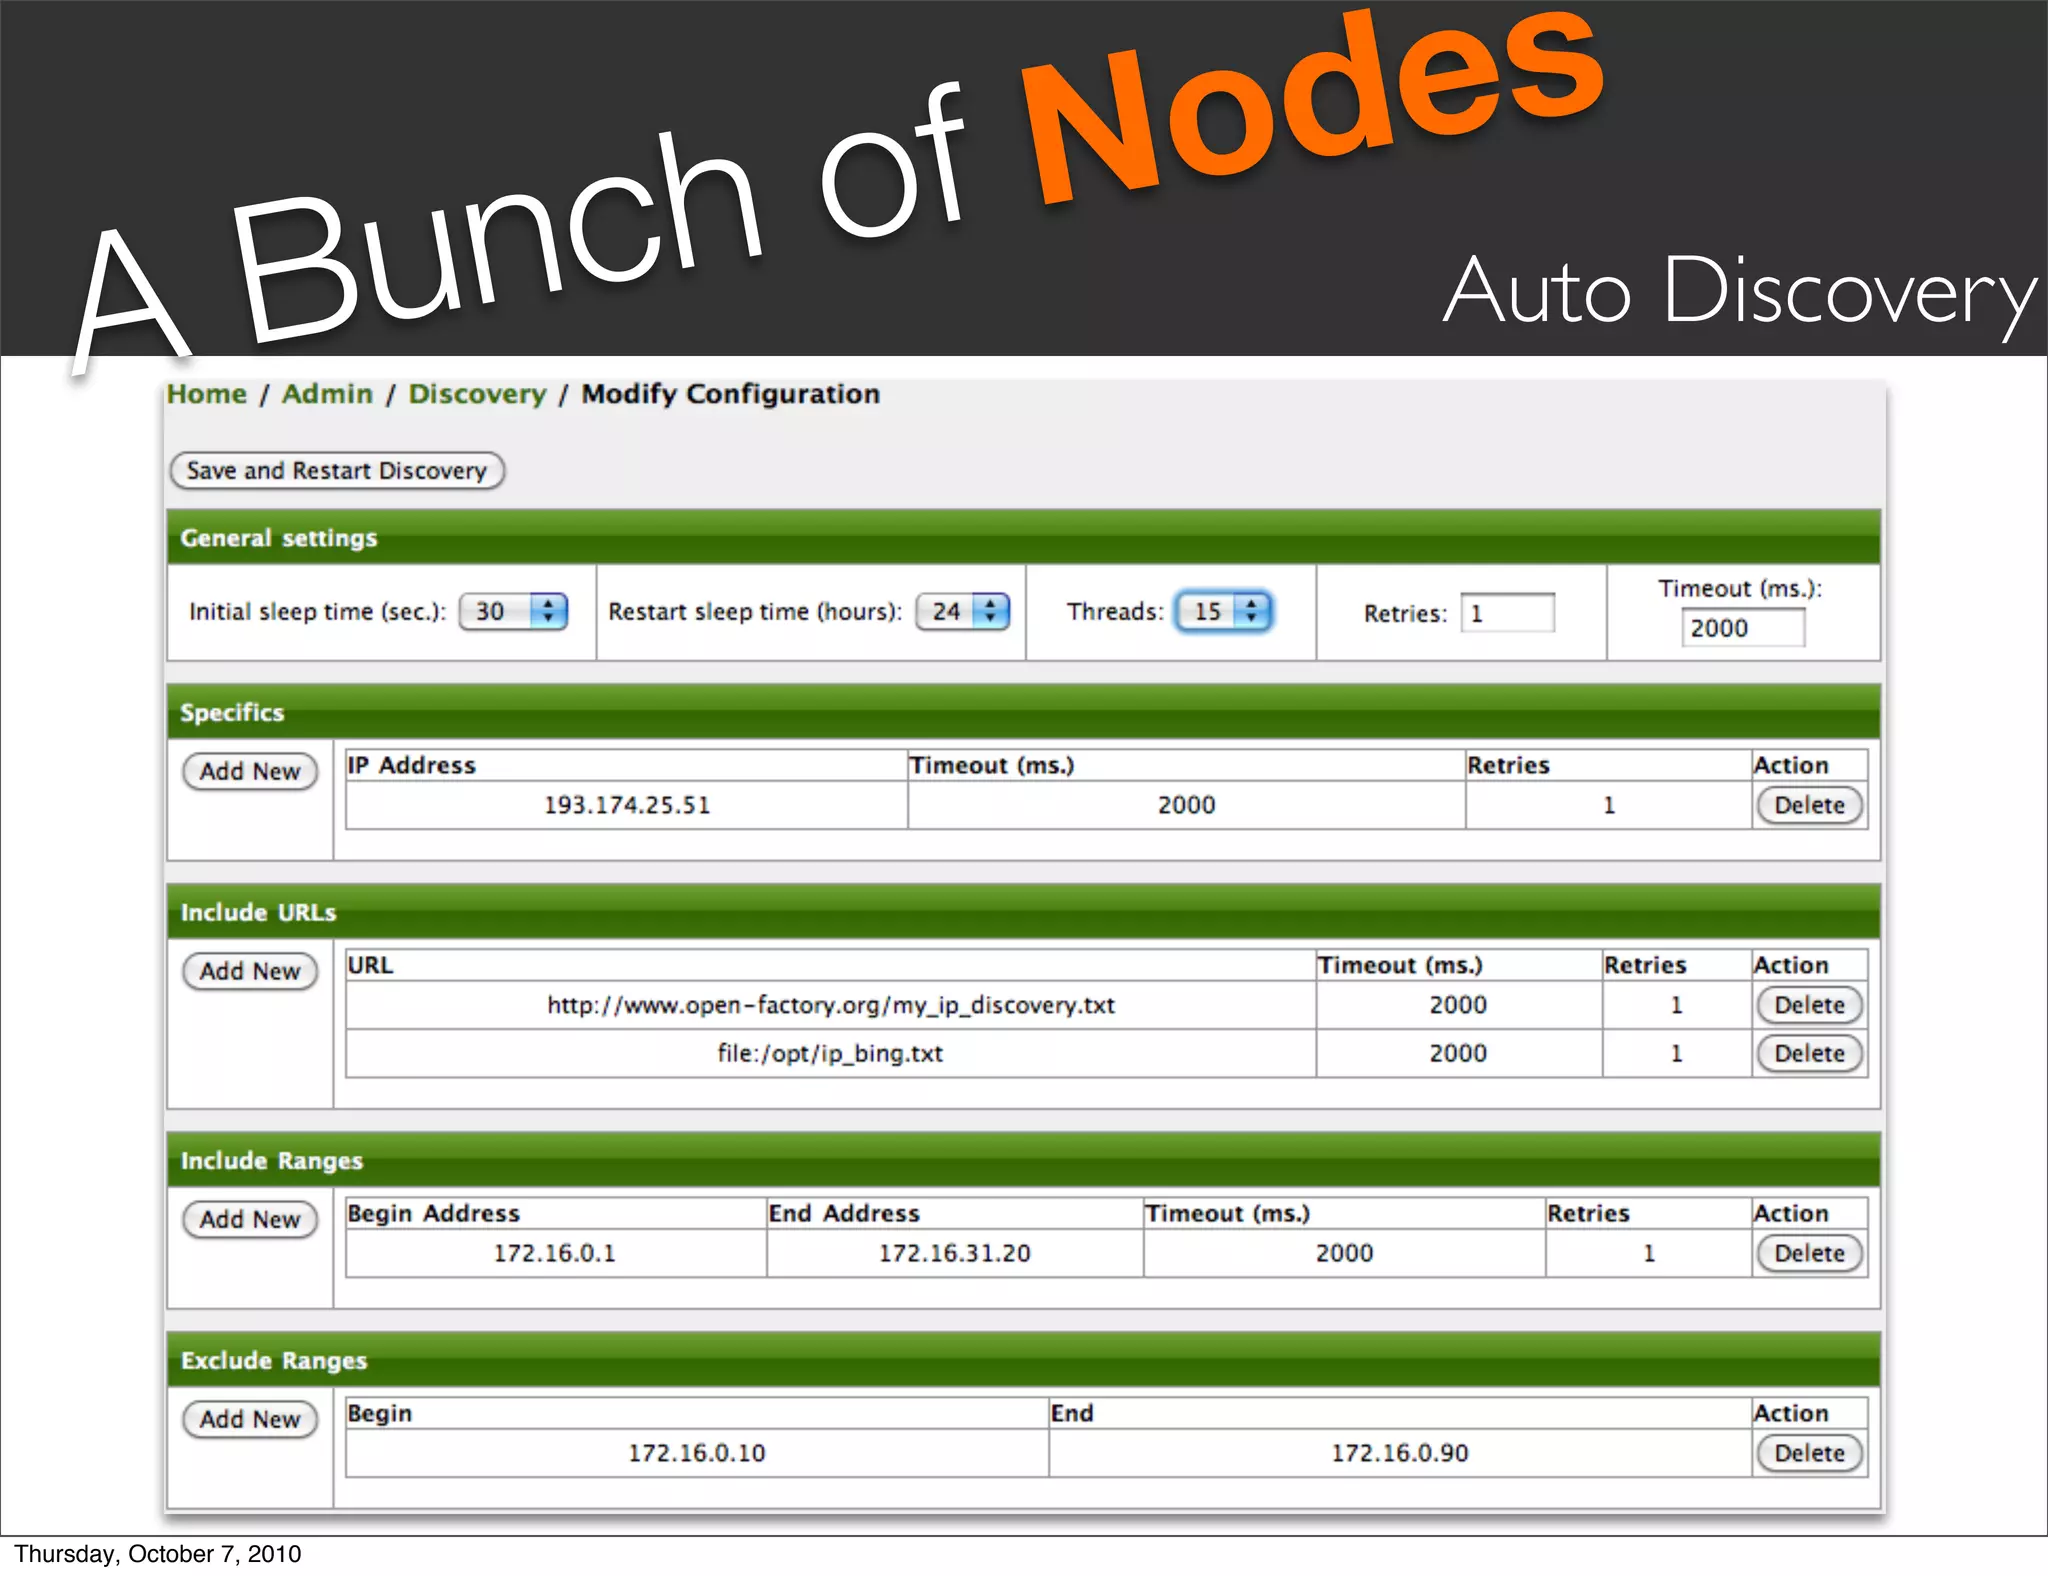
Task: Add New entry under Include Ranges
Action: click(x=250, y=1219)
